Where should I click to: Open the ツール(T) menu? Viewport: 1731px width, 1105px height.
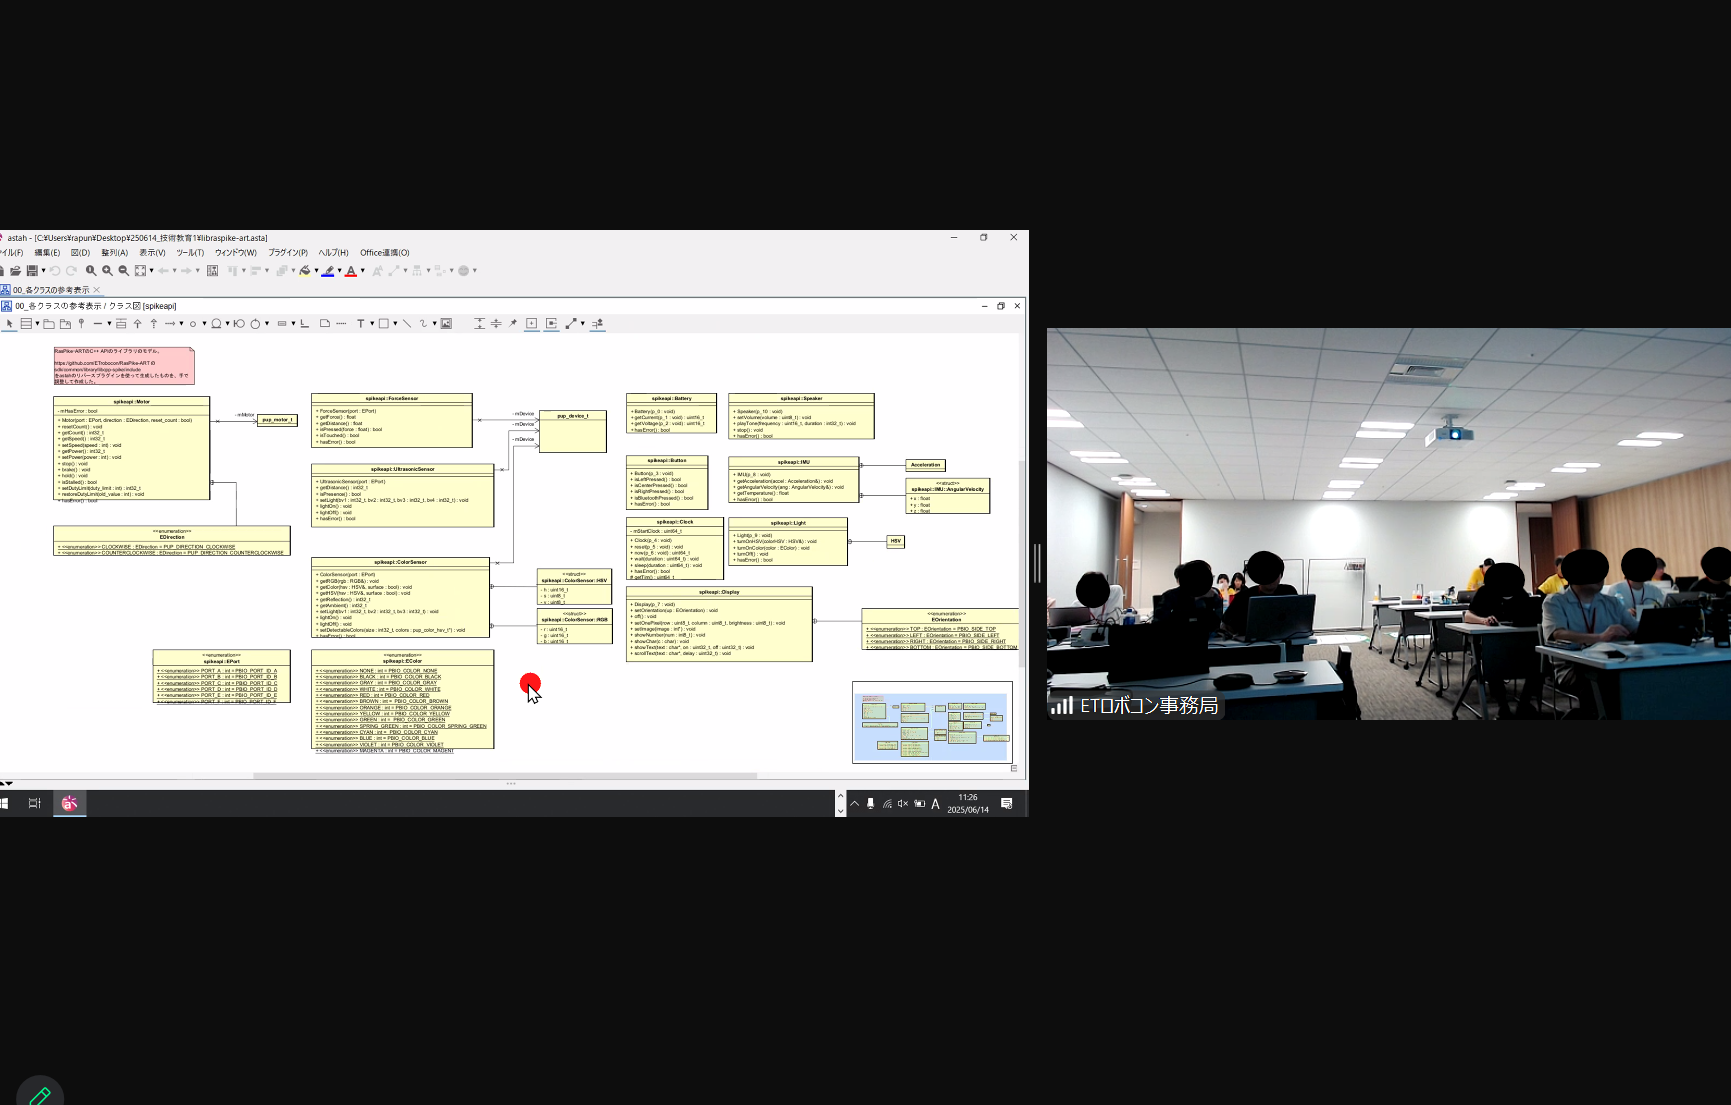(190, 253)
